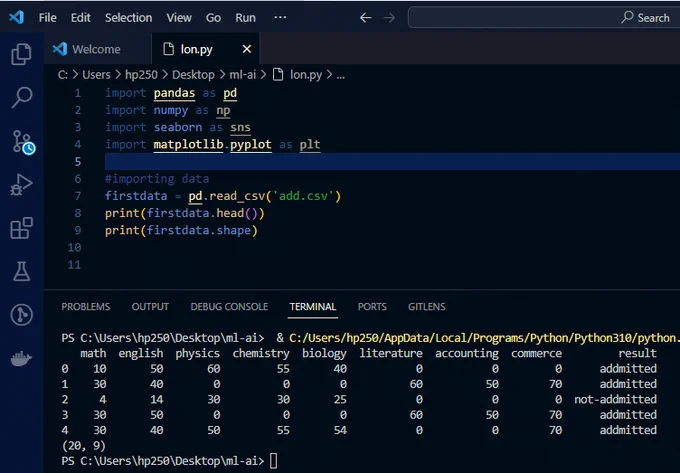The width and height of the screenshot is (680, 473).
Task: Click the C: breadcrumb segment
Action: (63, 75)
